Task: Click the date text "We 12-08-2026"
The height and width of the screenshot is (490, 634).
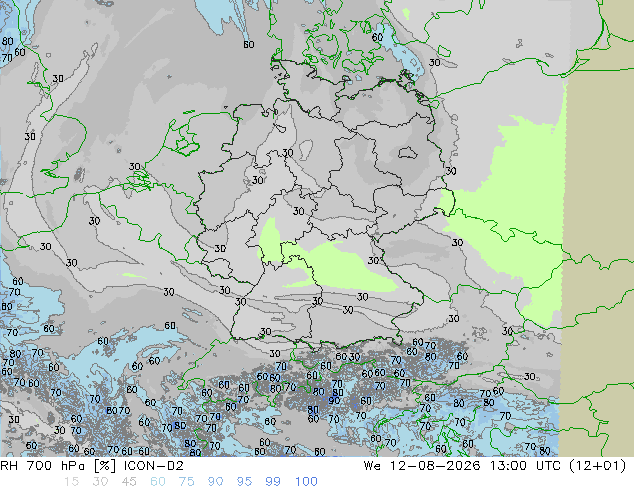Action: [422, 466]
